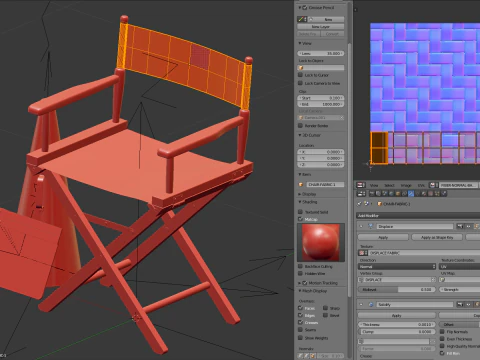The image size is (480, 360).
Task: Collapse the View panel
Action: [x=299, y=43]
